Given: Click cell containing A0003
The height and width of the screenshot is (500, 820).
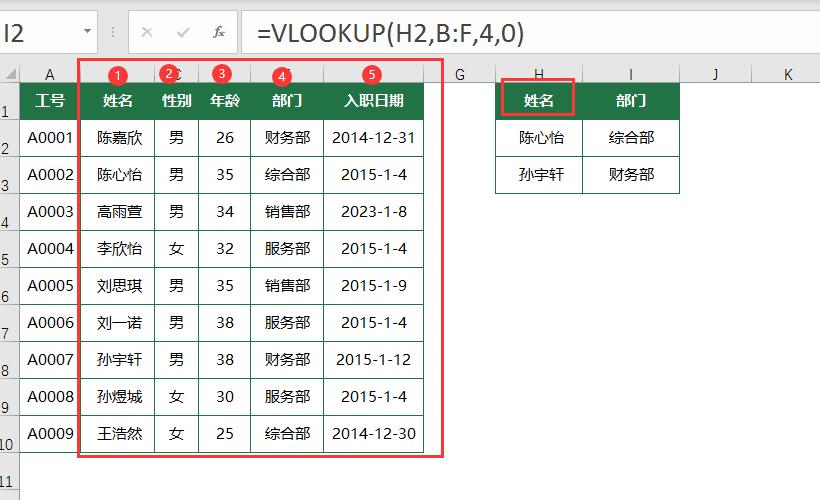Looking at the screenshot, I should point(50,212).
